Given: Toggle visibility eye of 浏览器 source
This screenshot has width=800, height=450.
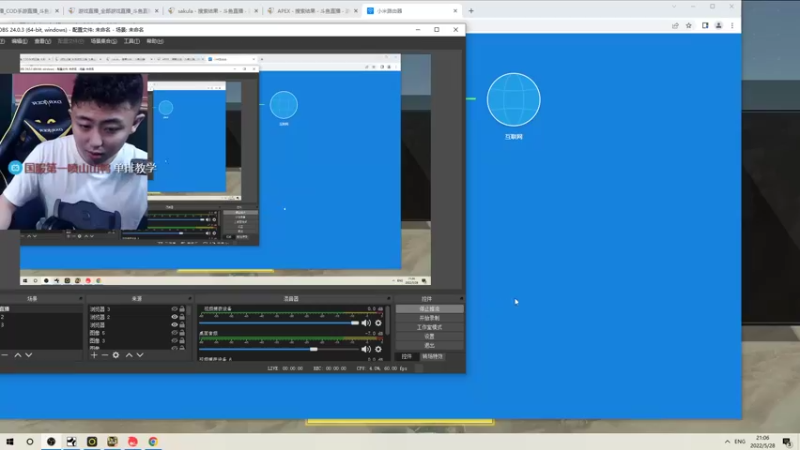Looking at the screenshot, I should (174, 325).
